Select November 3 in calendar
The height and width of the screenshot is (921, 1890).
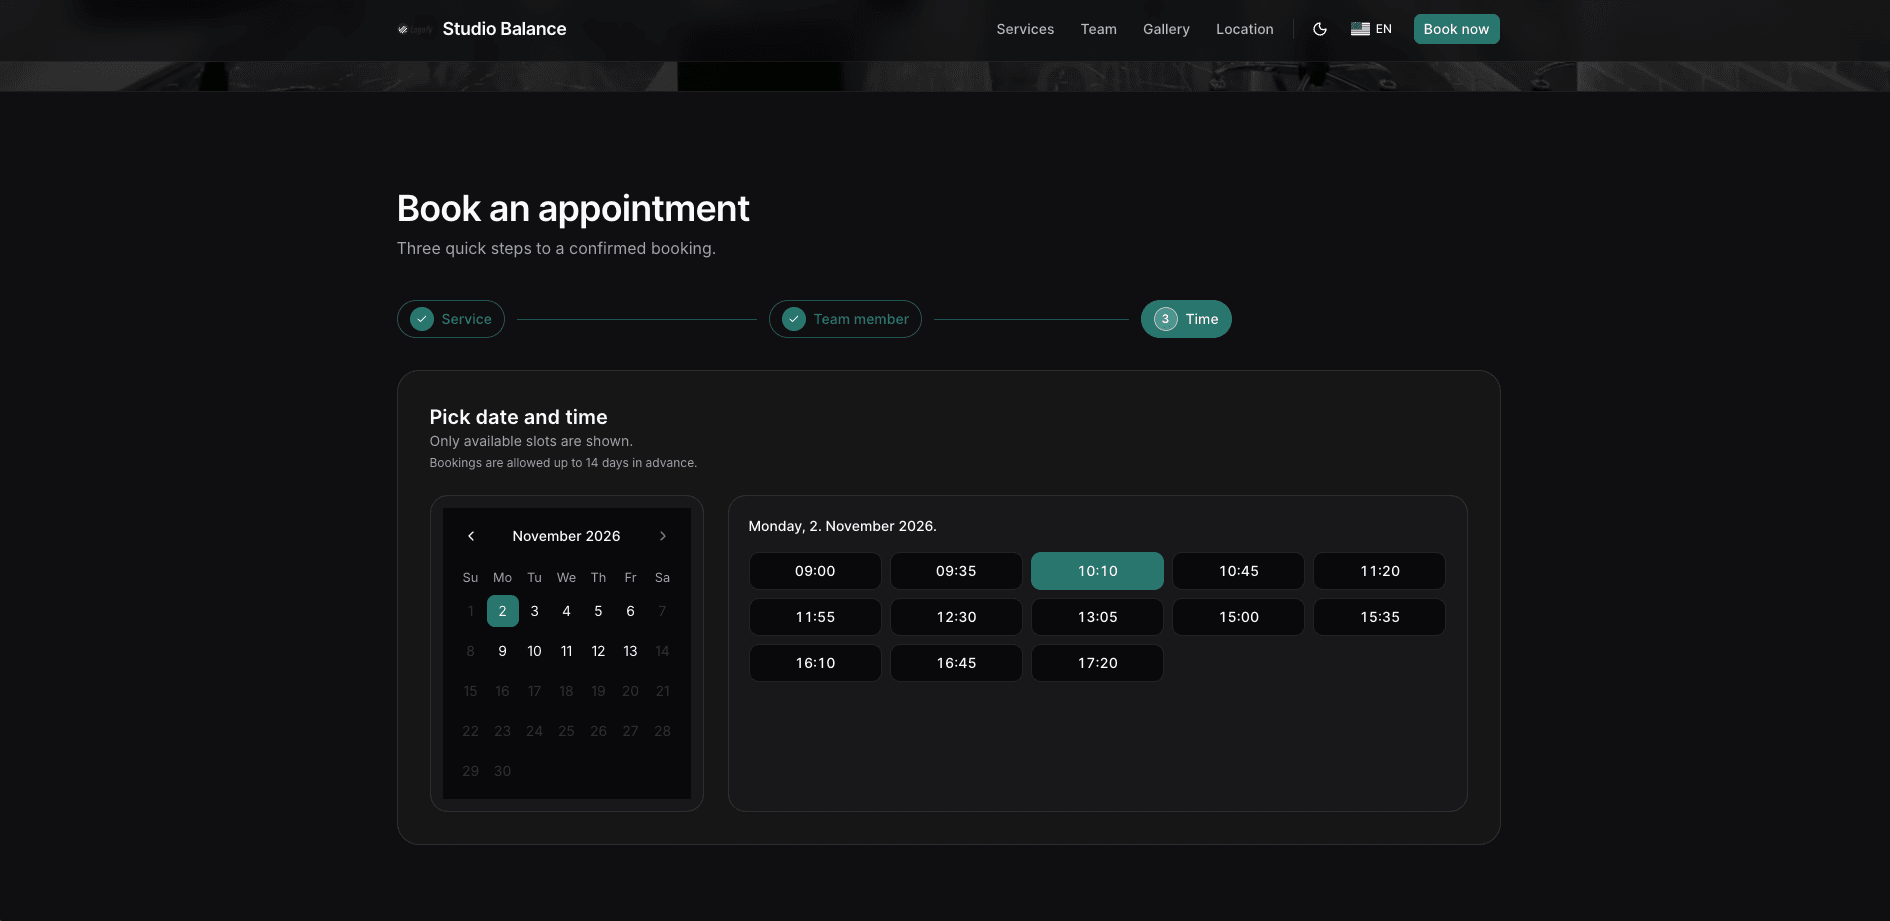(x=535, y=611)
